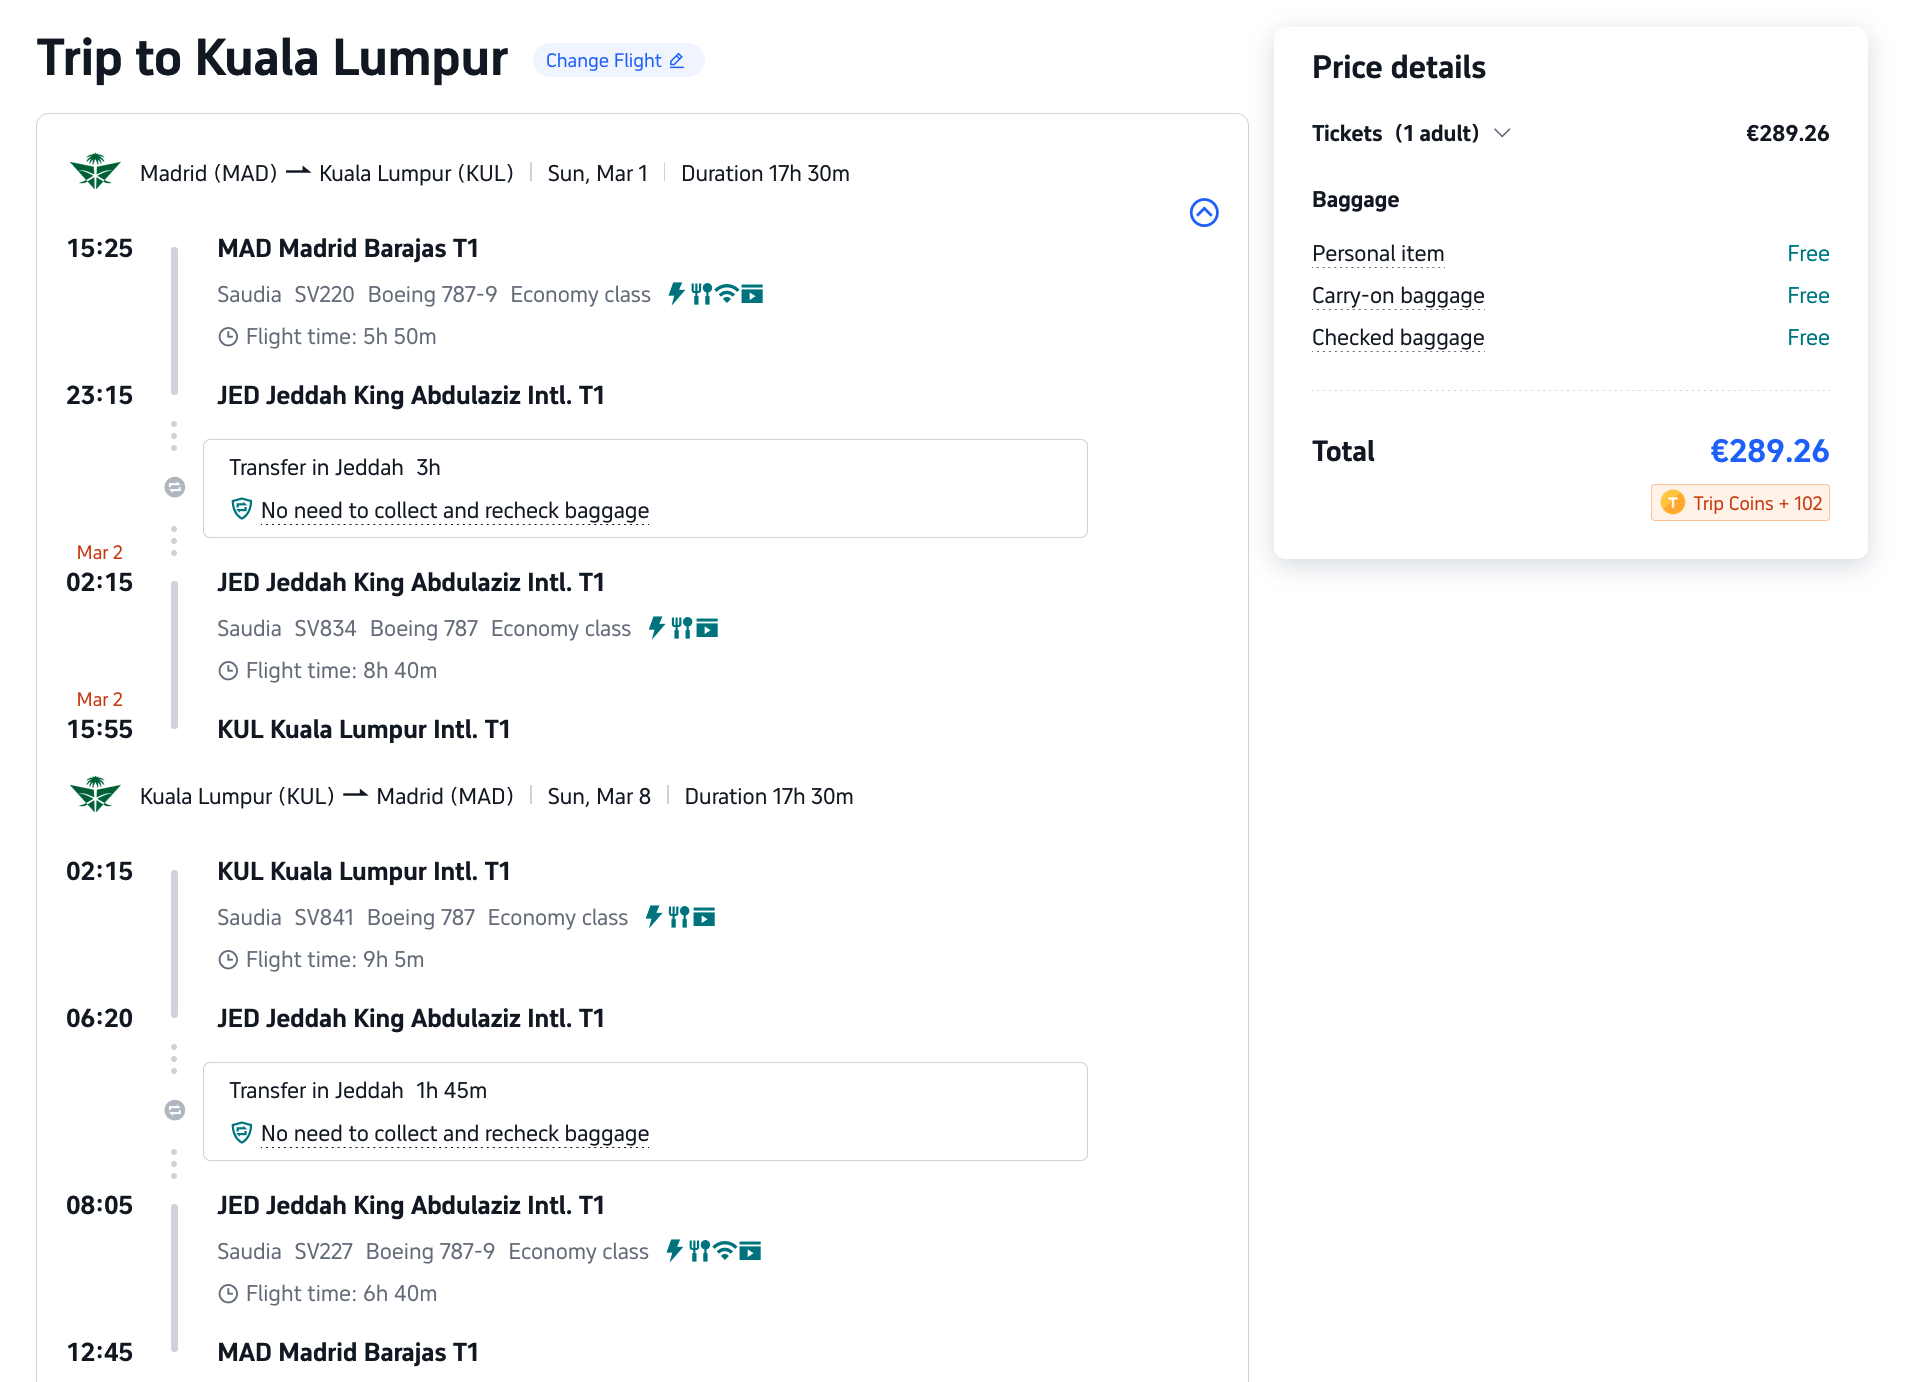
Task: Click the transfer marker icon before flight SV227
Action: click(x=175, y=1110)
